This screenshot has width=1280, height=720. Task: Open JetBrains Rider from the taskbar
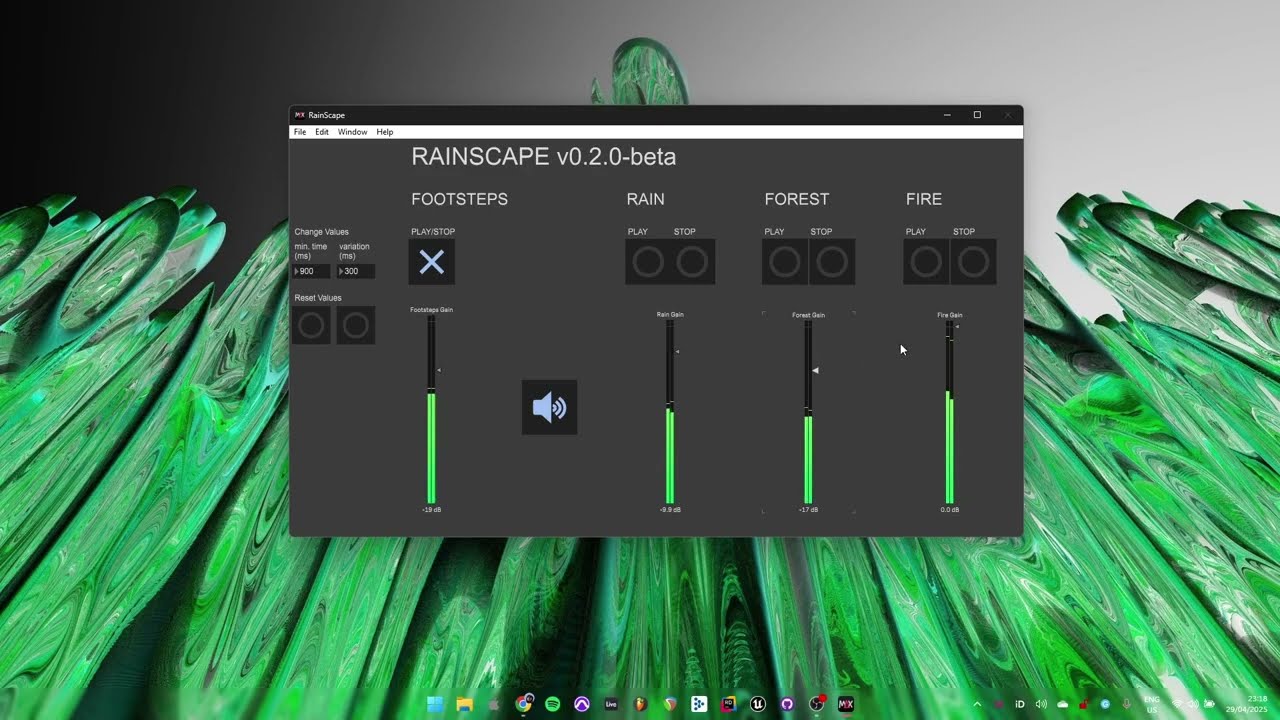729,704
